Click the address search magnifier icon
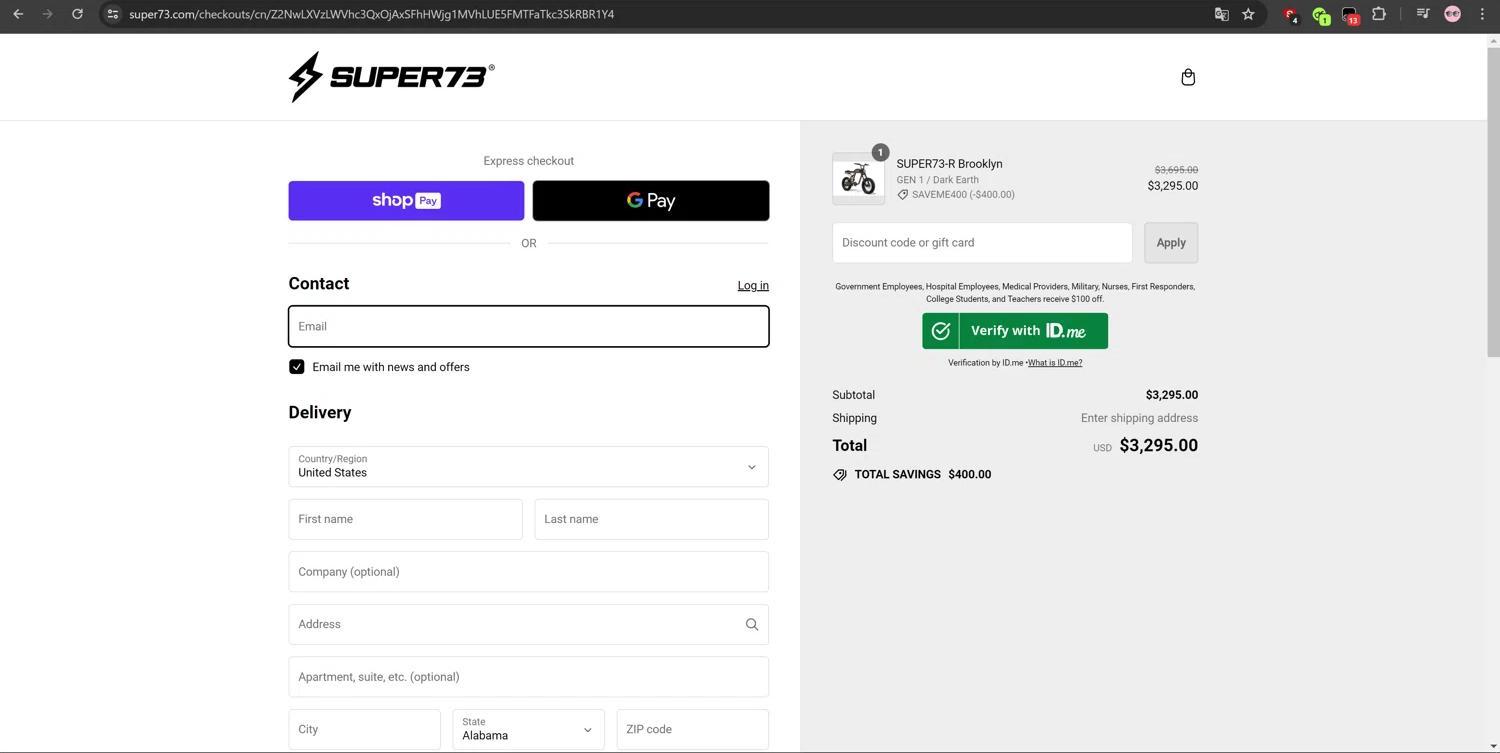This screenshot has height=753, width=1500. pos(751,625)
